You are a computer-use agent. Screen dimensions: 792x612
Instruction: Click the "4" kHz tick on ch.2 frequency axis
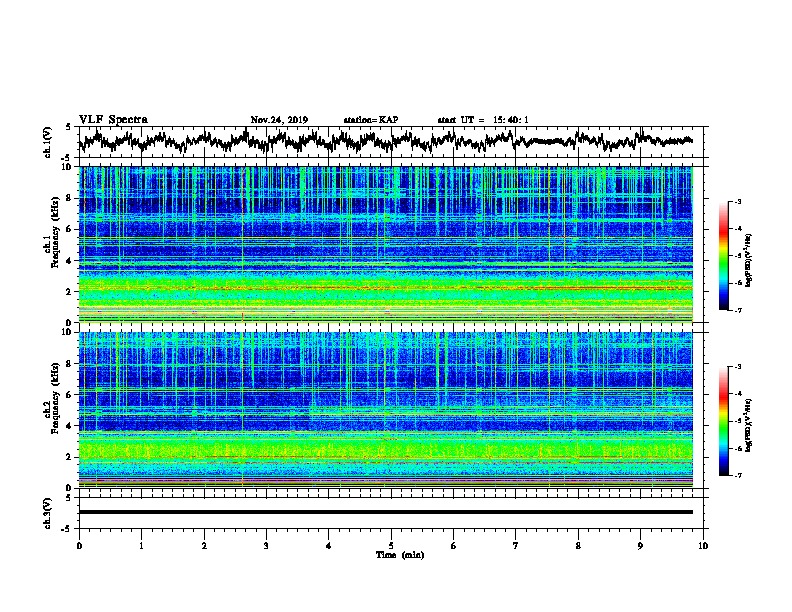pos(70,426)
